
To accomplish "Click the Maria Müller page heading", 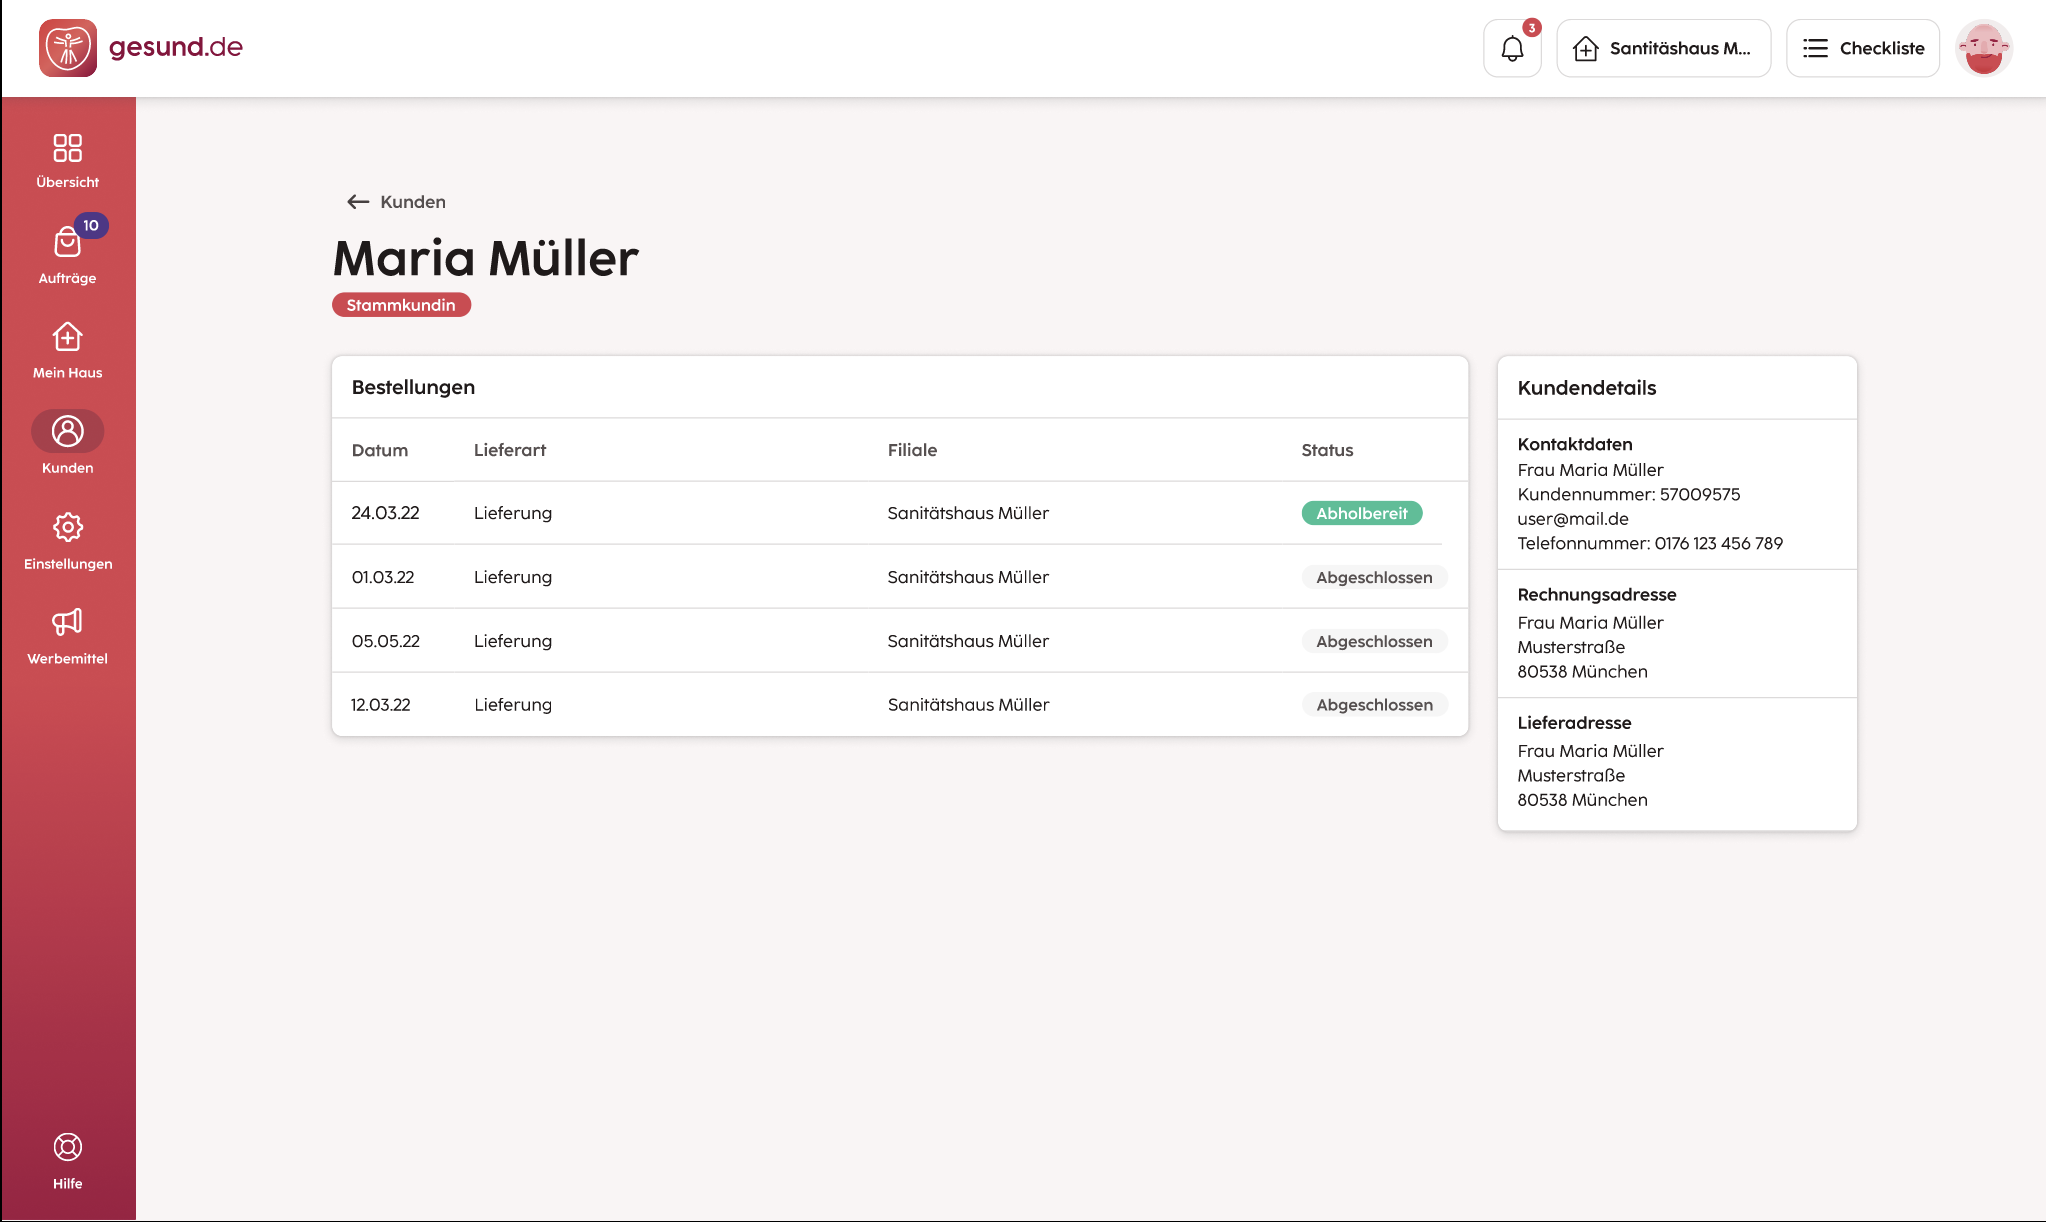I will 486,258.
